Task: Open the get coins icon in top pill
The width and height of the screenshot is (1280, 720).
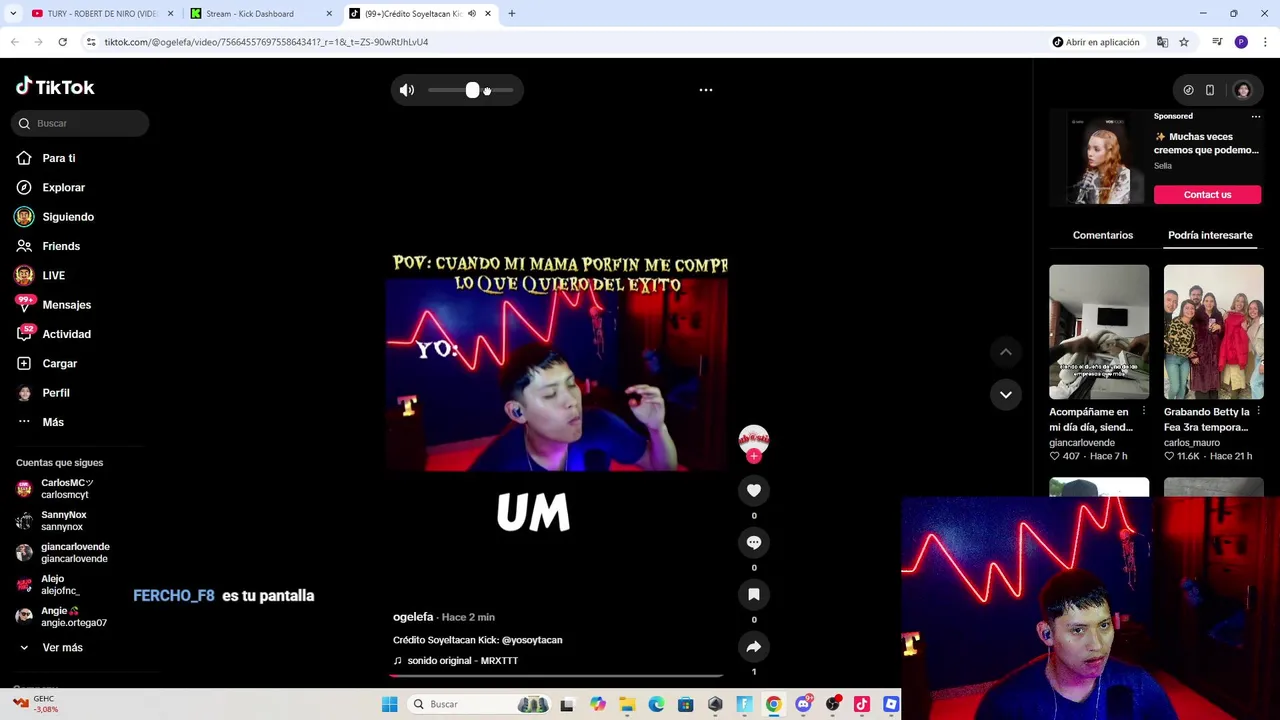Action: point(1188,90)
